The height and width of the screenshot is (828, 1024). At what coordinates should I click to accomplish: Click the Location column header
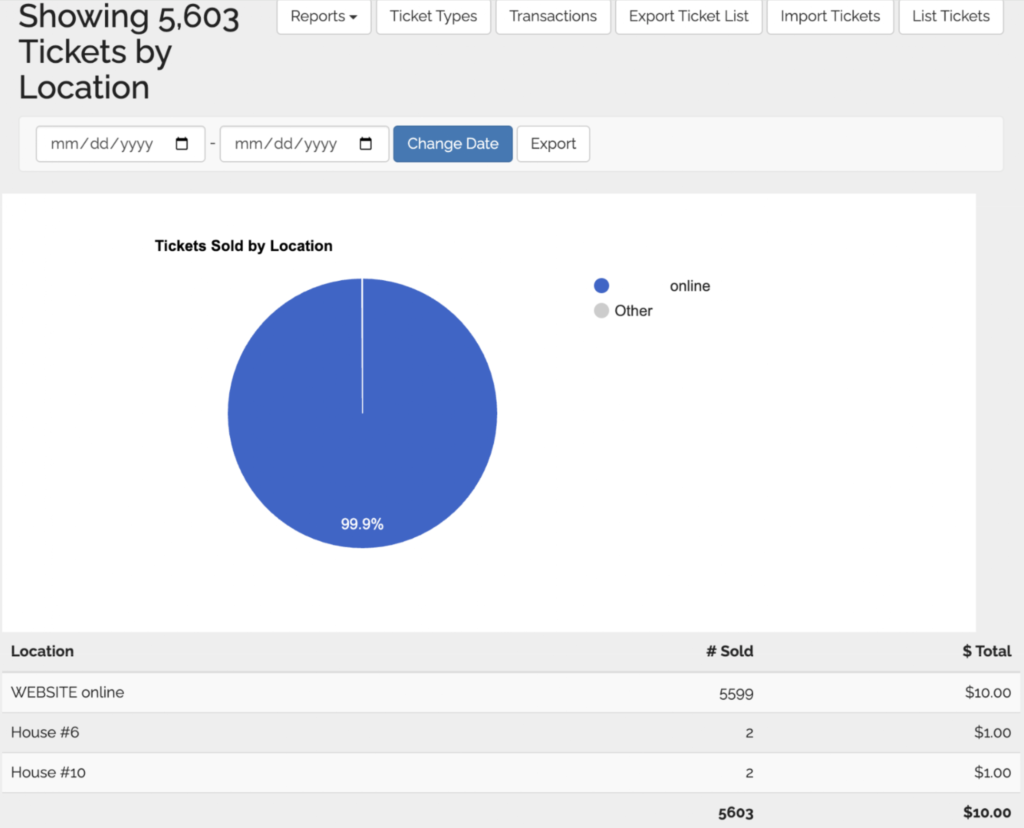pos(42,651)
